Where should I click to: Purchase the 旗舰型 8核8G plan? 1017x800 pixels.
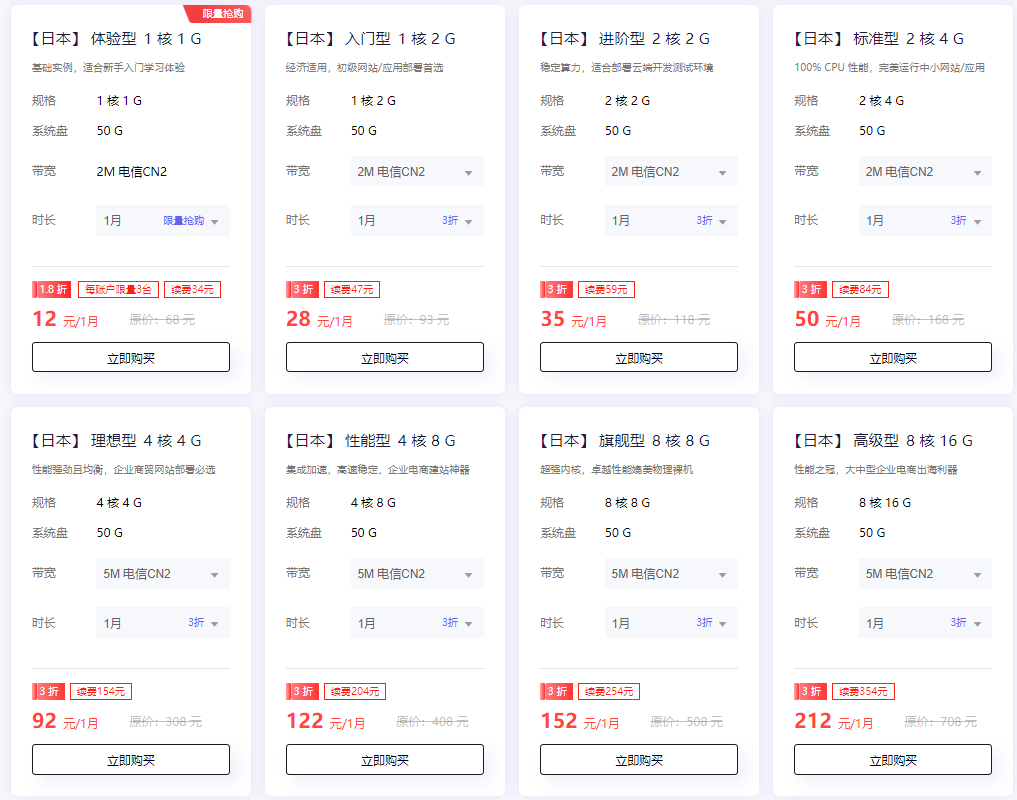tap(639, 760)
